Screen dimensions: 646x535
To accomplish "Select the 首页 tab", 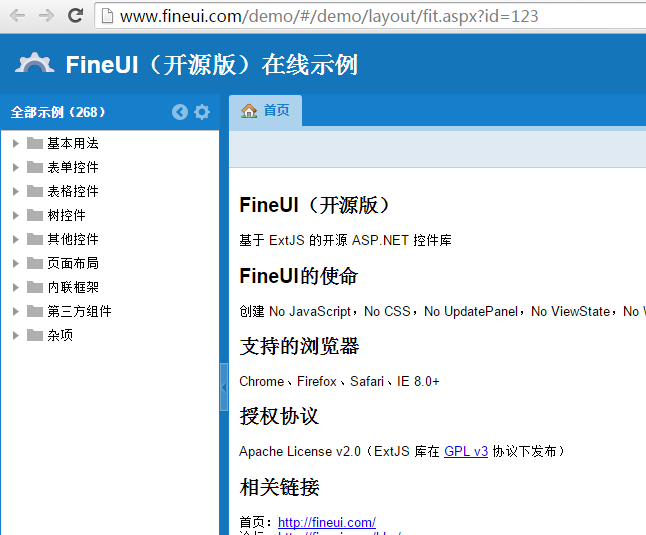I will click(x=266, y=110).
